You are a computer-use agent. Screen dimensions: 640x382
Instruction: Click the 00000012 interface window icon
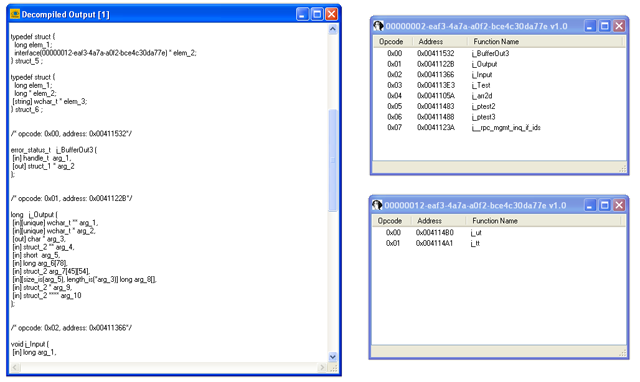coord(377,205)
